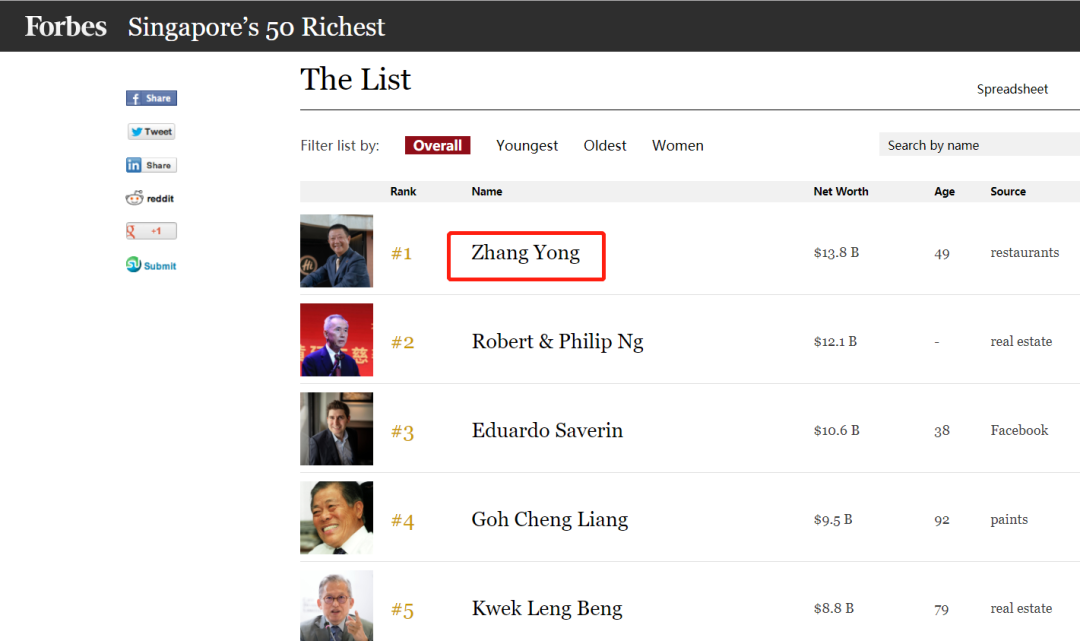Sort list by Net Worth column header
This screenshot has height=641, width=1080.
(841, 191)
